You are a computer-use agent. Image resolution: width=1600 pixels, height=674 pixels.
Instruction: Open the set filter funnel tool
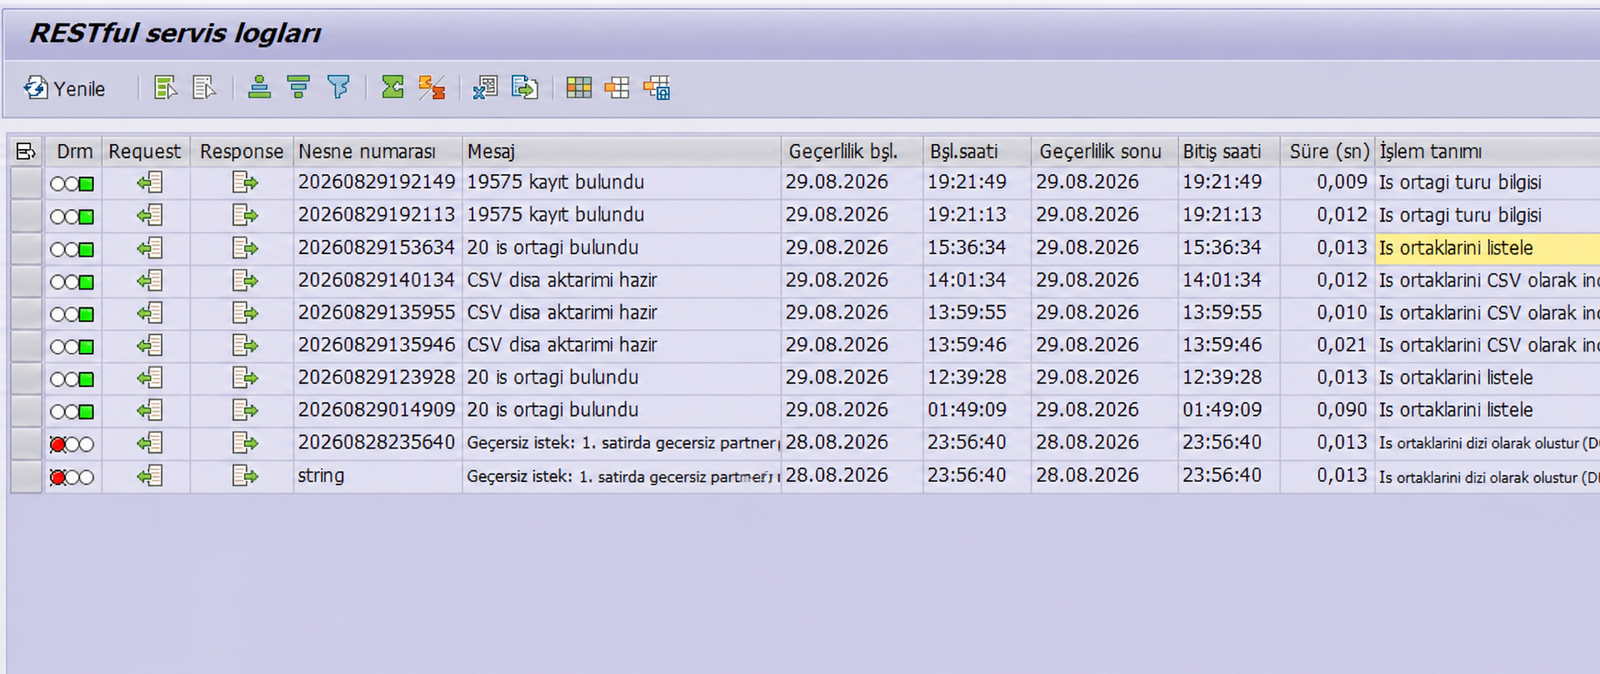pos(338,88)
